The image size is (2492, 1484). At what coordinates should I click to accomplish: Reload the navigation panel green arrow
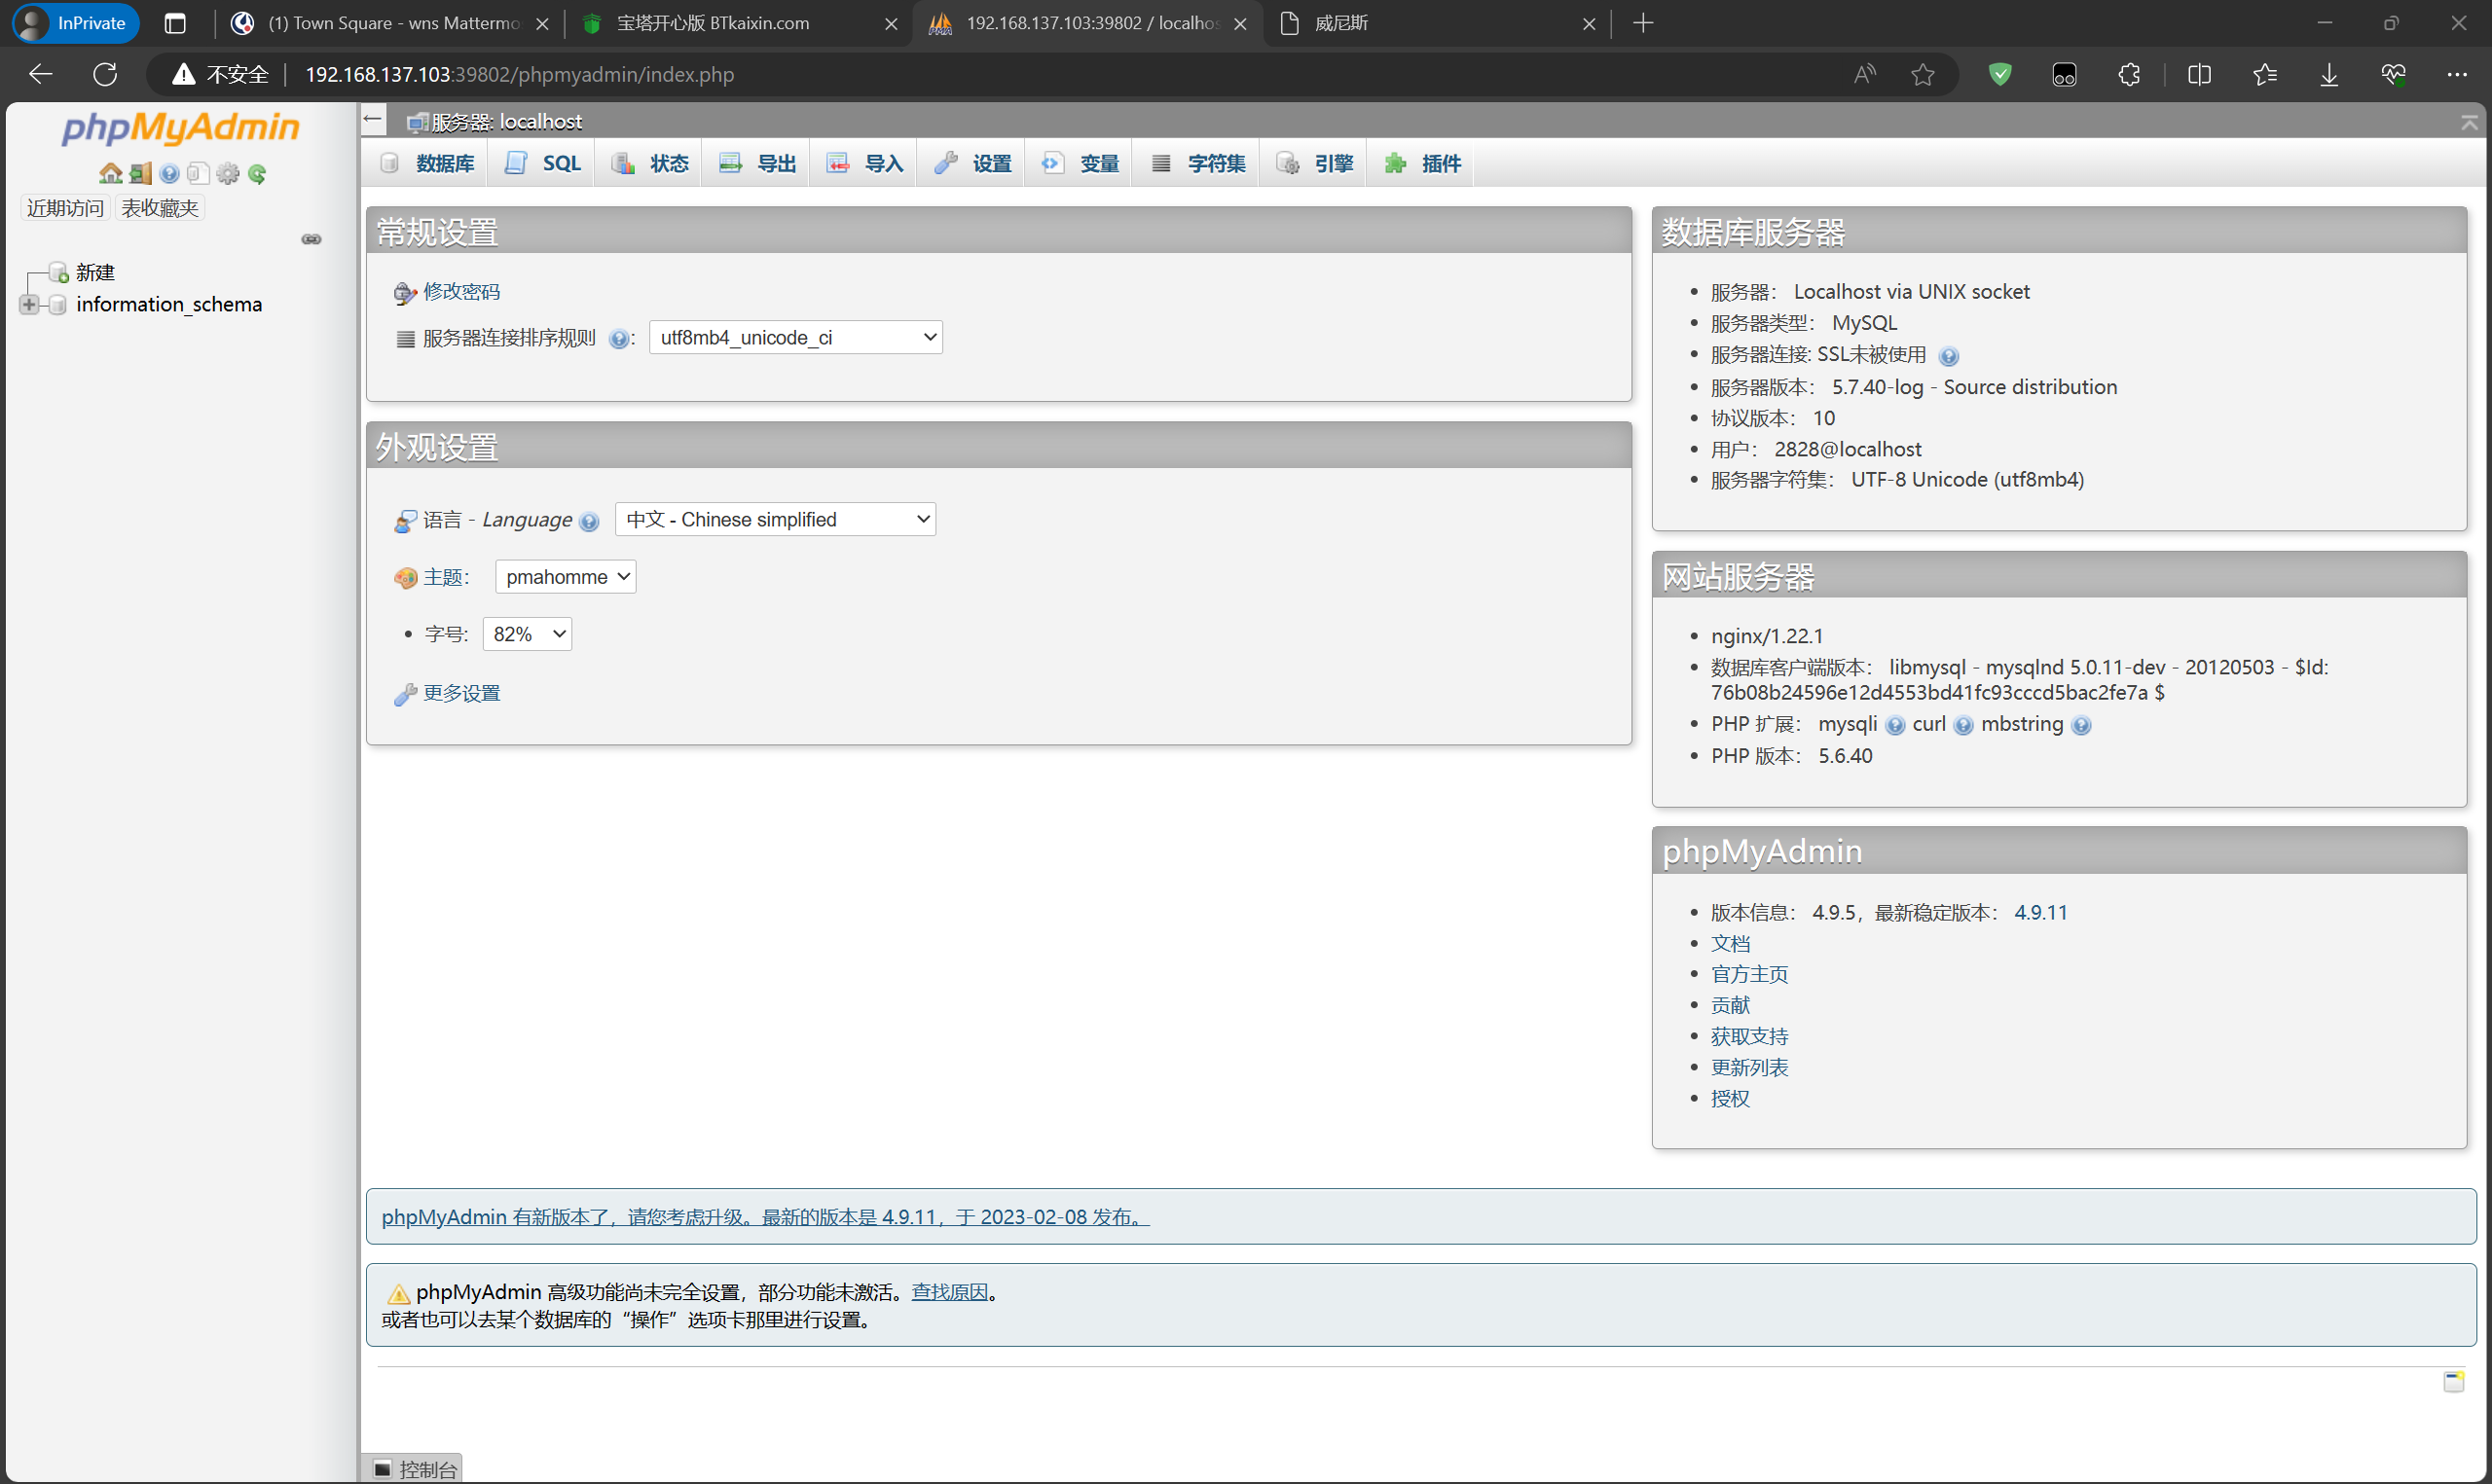tap(257, 174)
